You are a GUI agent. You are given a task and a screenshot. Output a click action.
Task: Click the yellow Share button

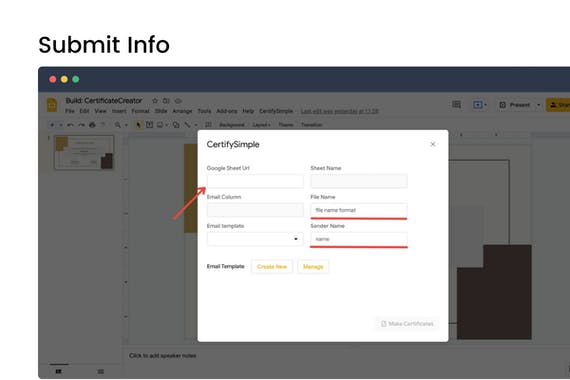tap(558, 105)
